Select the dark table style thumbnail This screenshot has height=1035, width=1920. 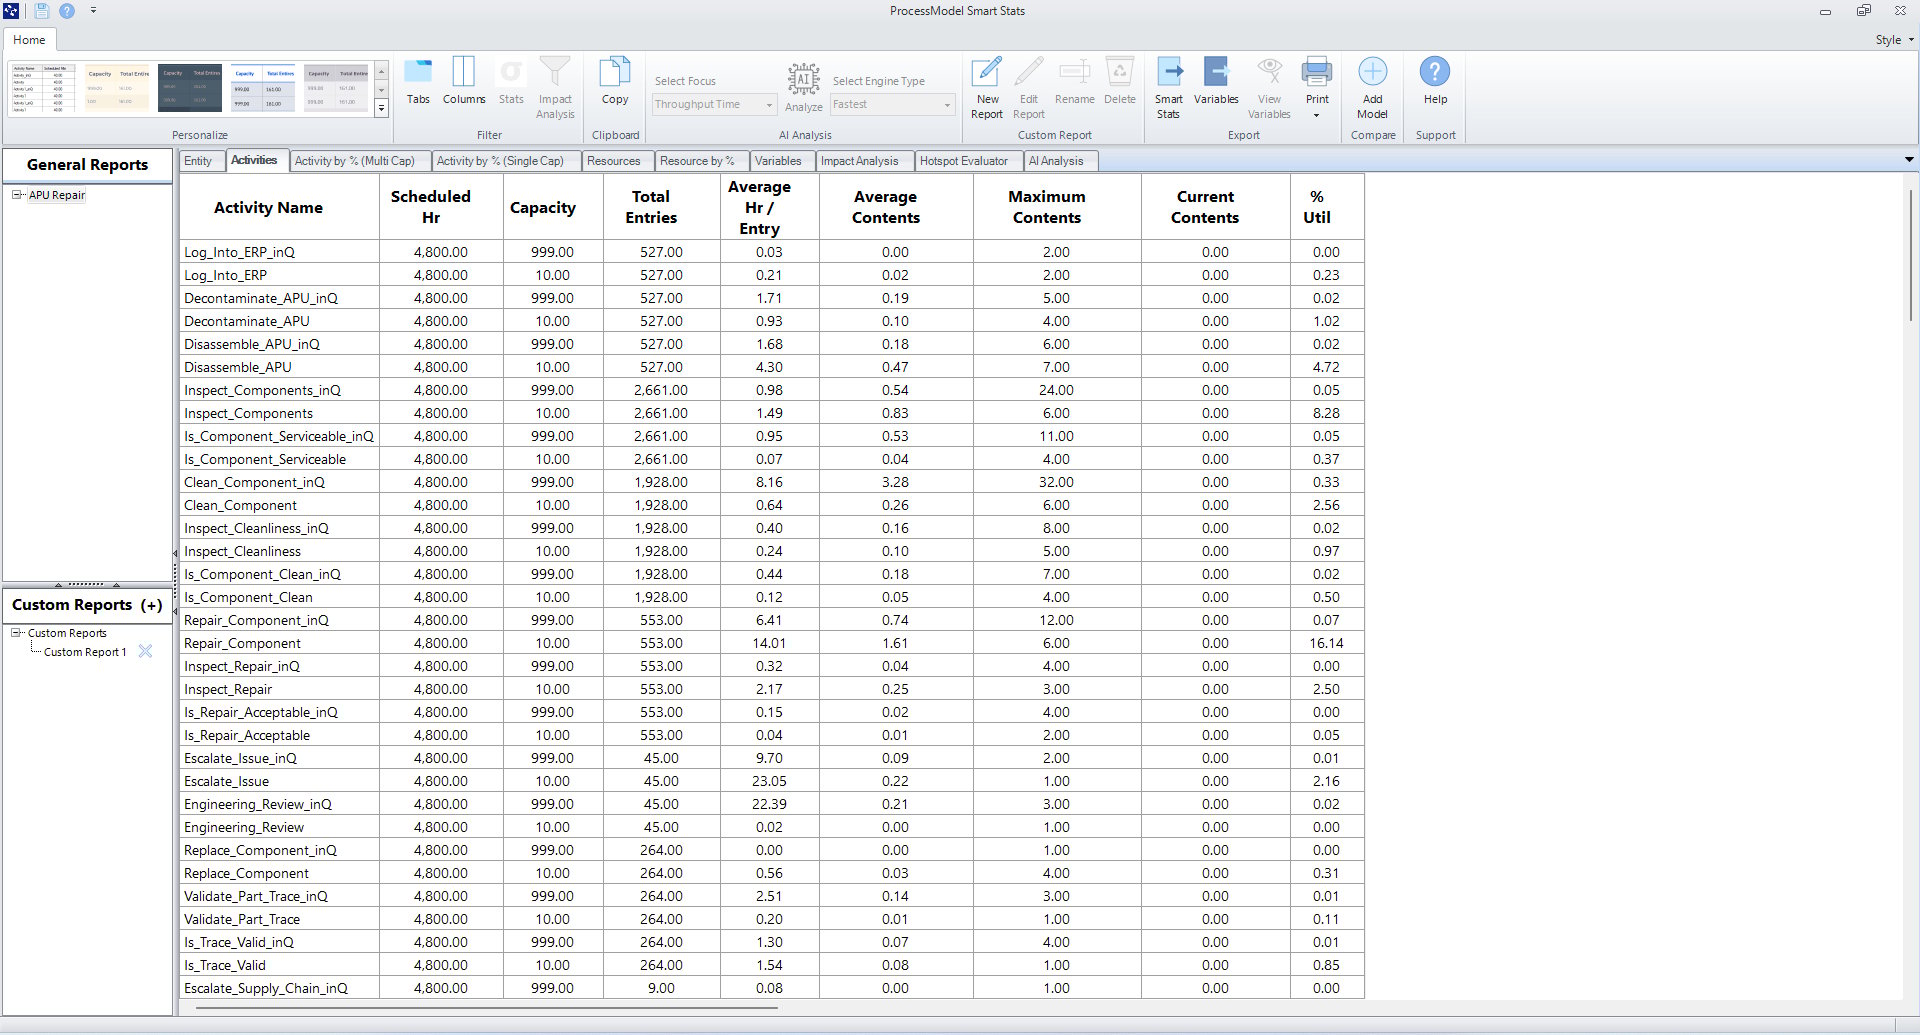pos(190,88)
